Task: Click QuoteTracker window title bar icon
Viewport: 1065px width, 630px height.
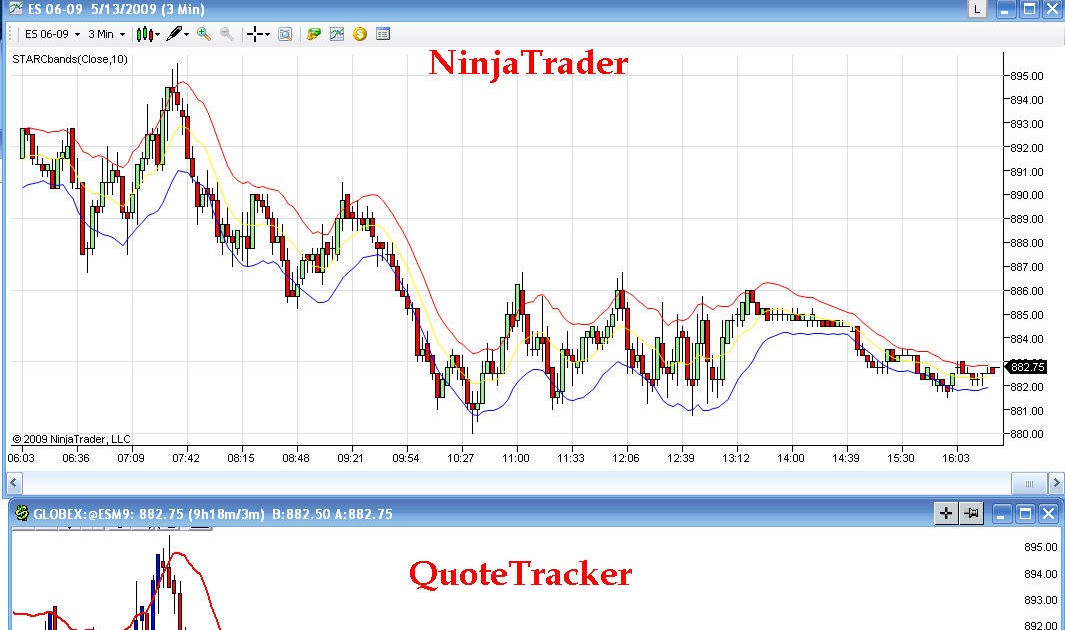Action: pyautogui.click(x=22, y=513)
